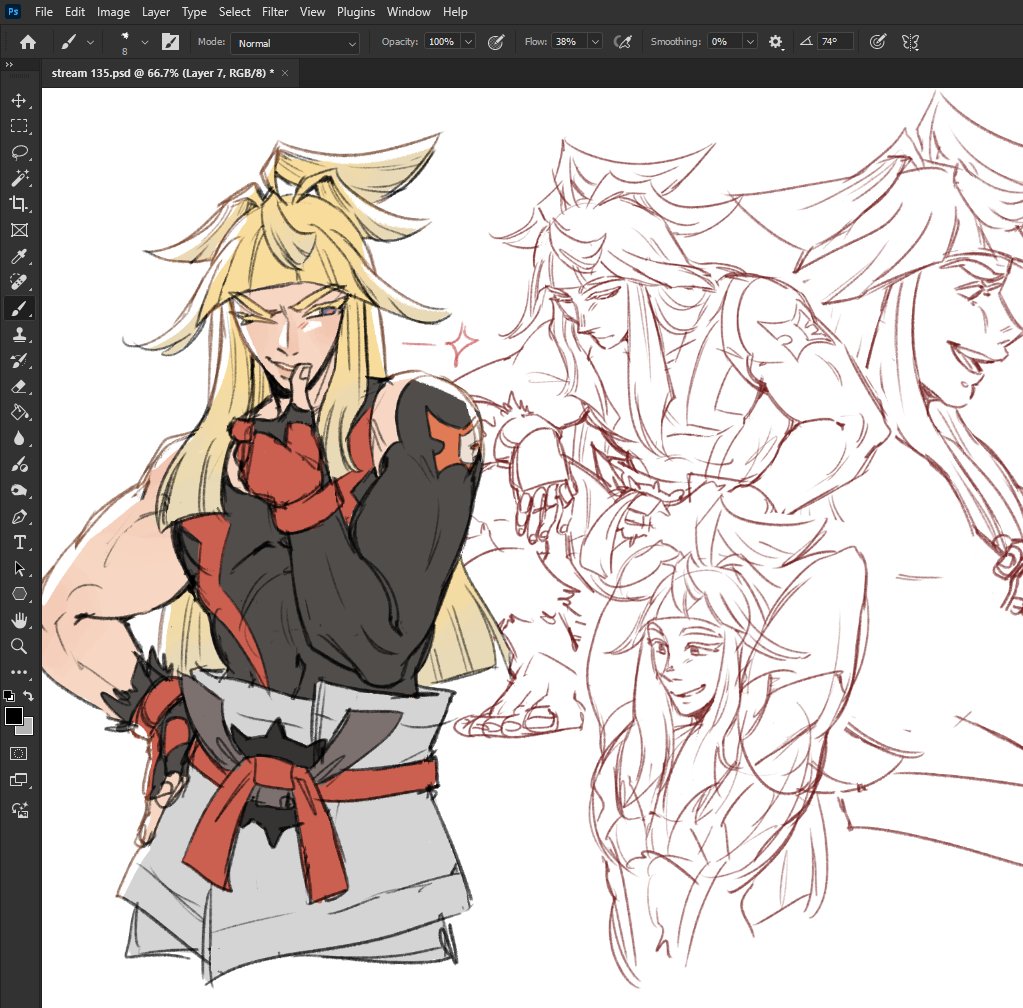Expand the collapsed toolbar double arrows
Screen dimensions: 1023x1008
[x=8, y=65]
